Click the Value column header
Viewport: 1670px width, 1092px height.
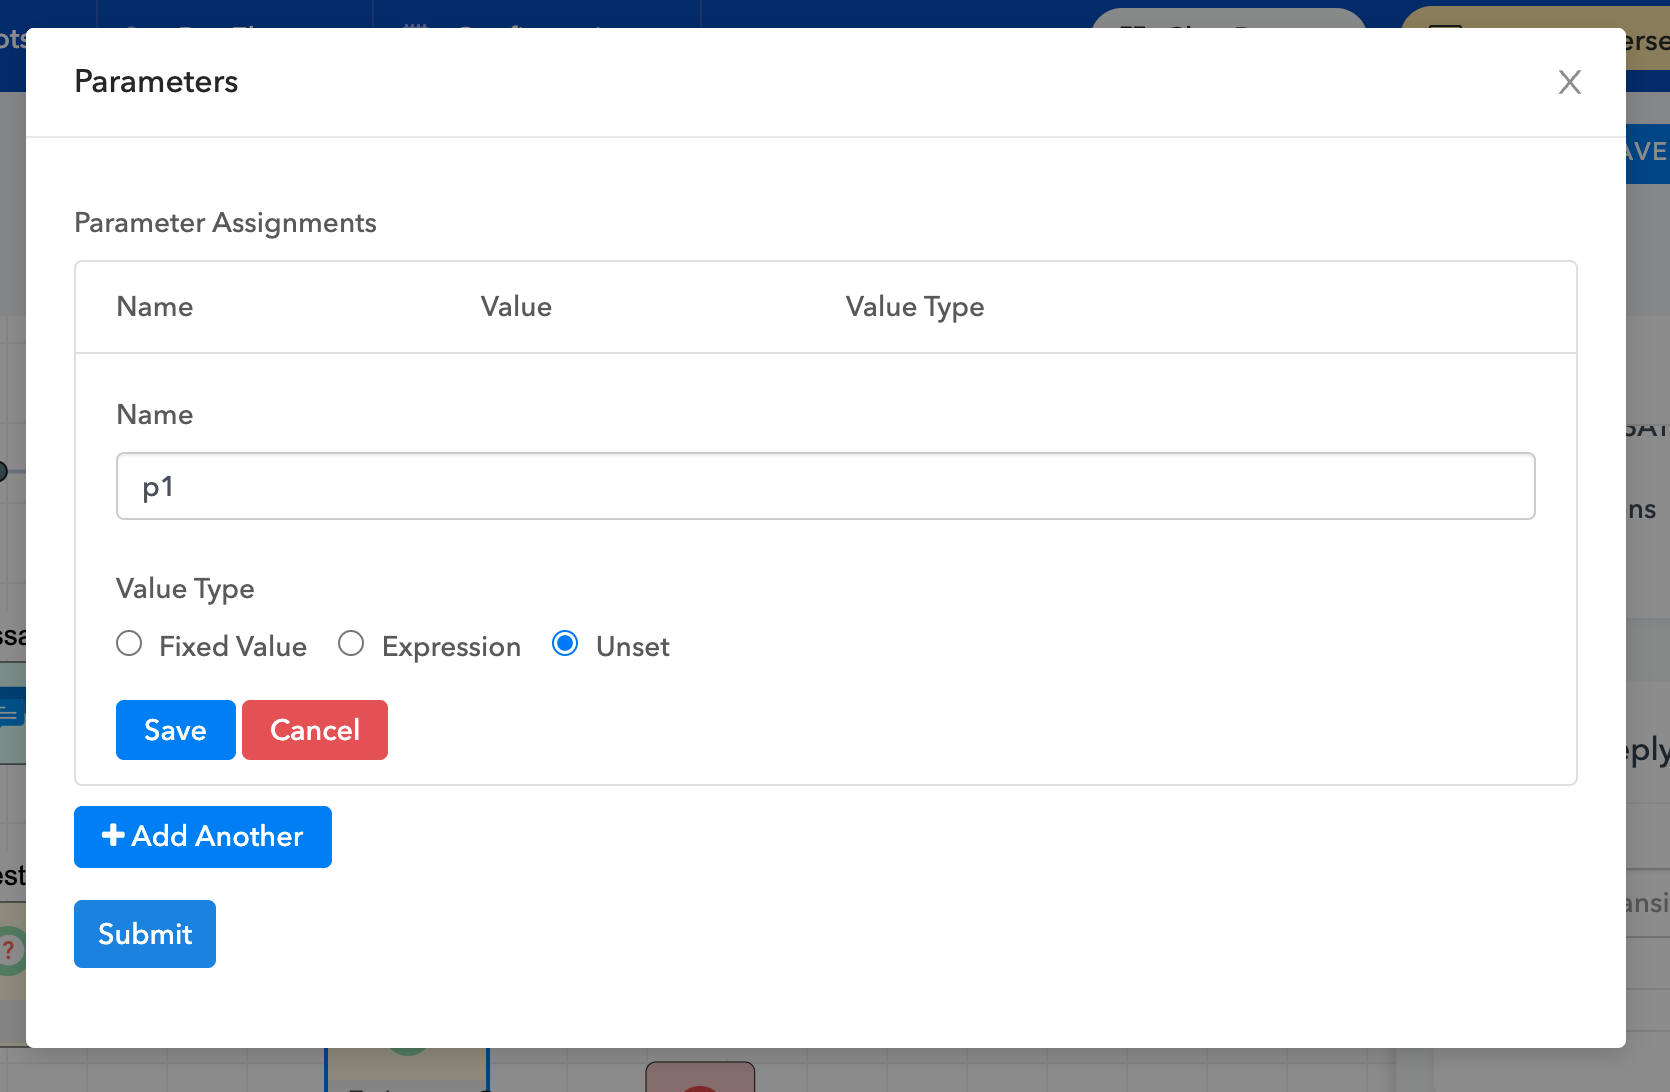coord(516,307)
